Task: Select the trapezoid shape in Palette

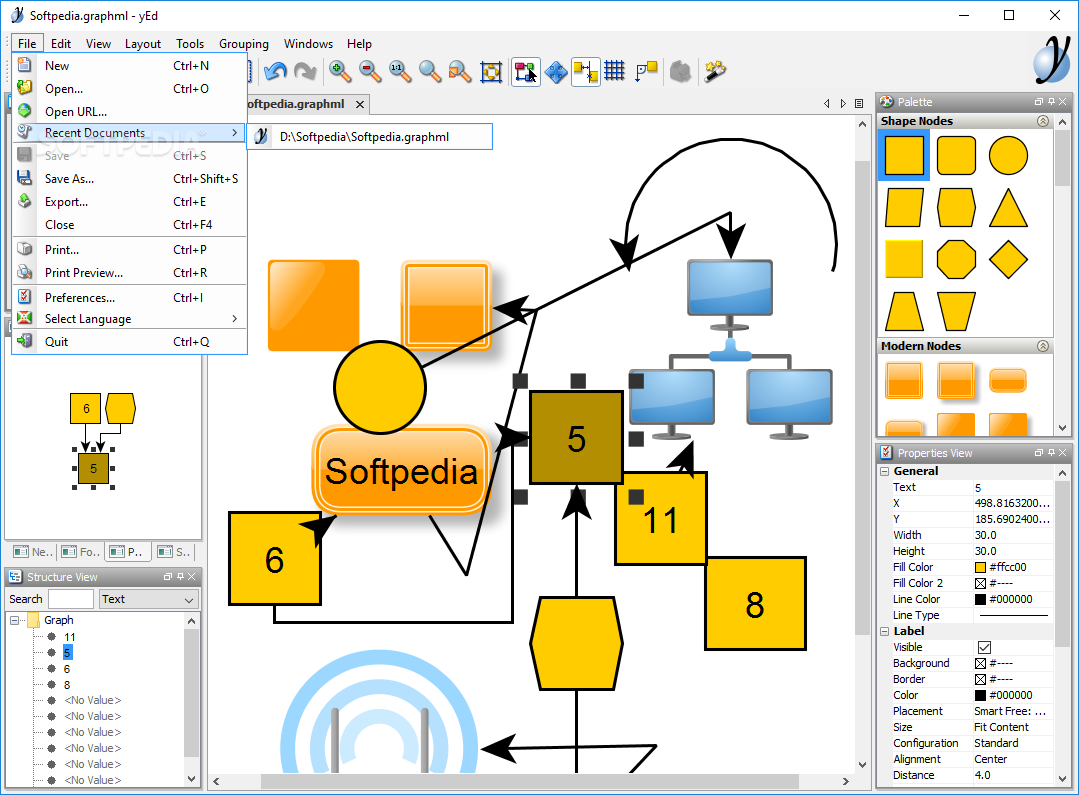Action: click(x=904, y=311)
